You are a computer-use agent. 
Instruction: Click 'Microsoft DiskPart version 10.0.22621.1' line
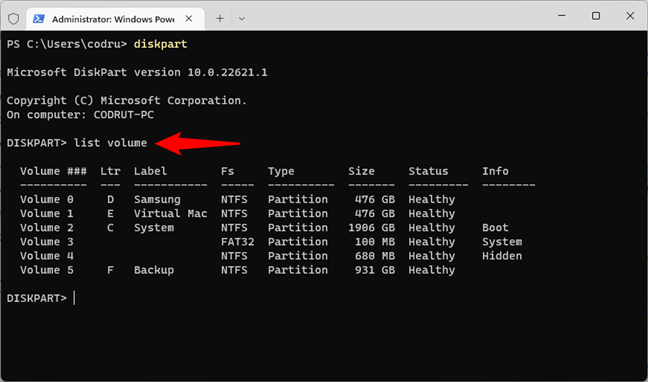[137, 72]
